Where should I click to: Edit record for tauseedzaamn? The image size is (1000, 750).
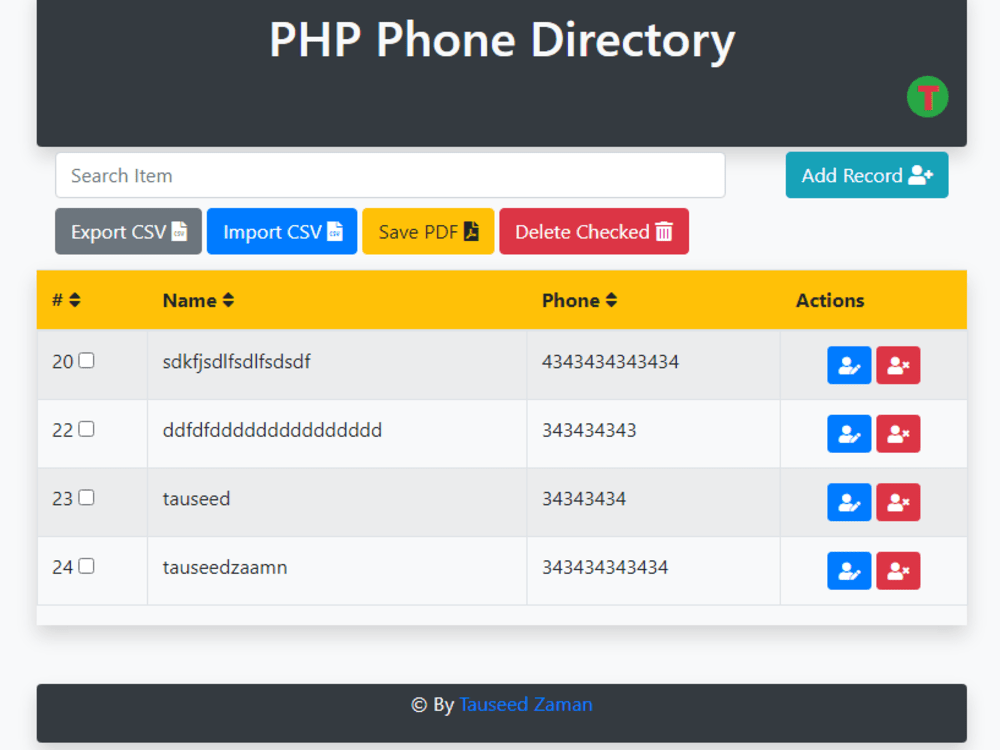pos(849,570)
